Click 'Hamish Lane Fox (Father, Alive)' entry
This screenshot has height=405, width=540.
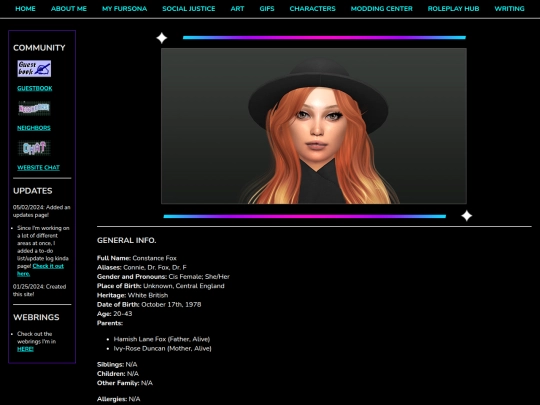tap(162, 339)
